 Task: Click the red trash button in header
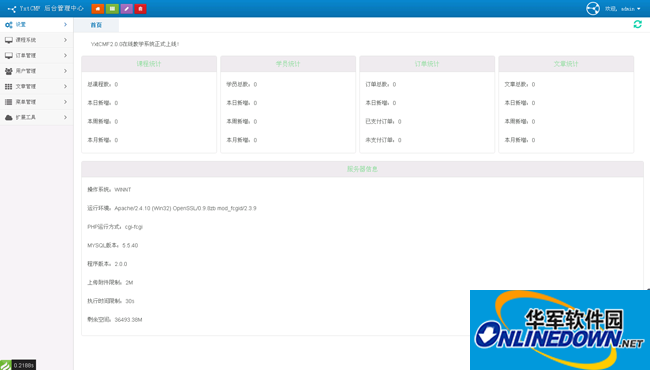tap(141, 8)
